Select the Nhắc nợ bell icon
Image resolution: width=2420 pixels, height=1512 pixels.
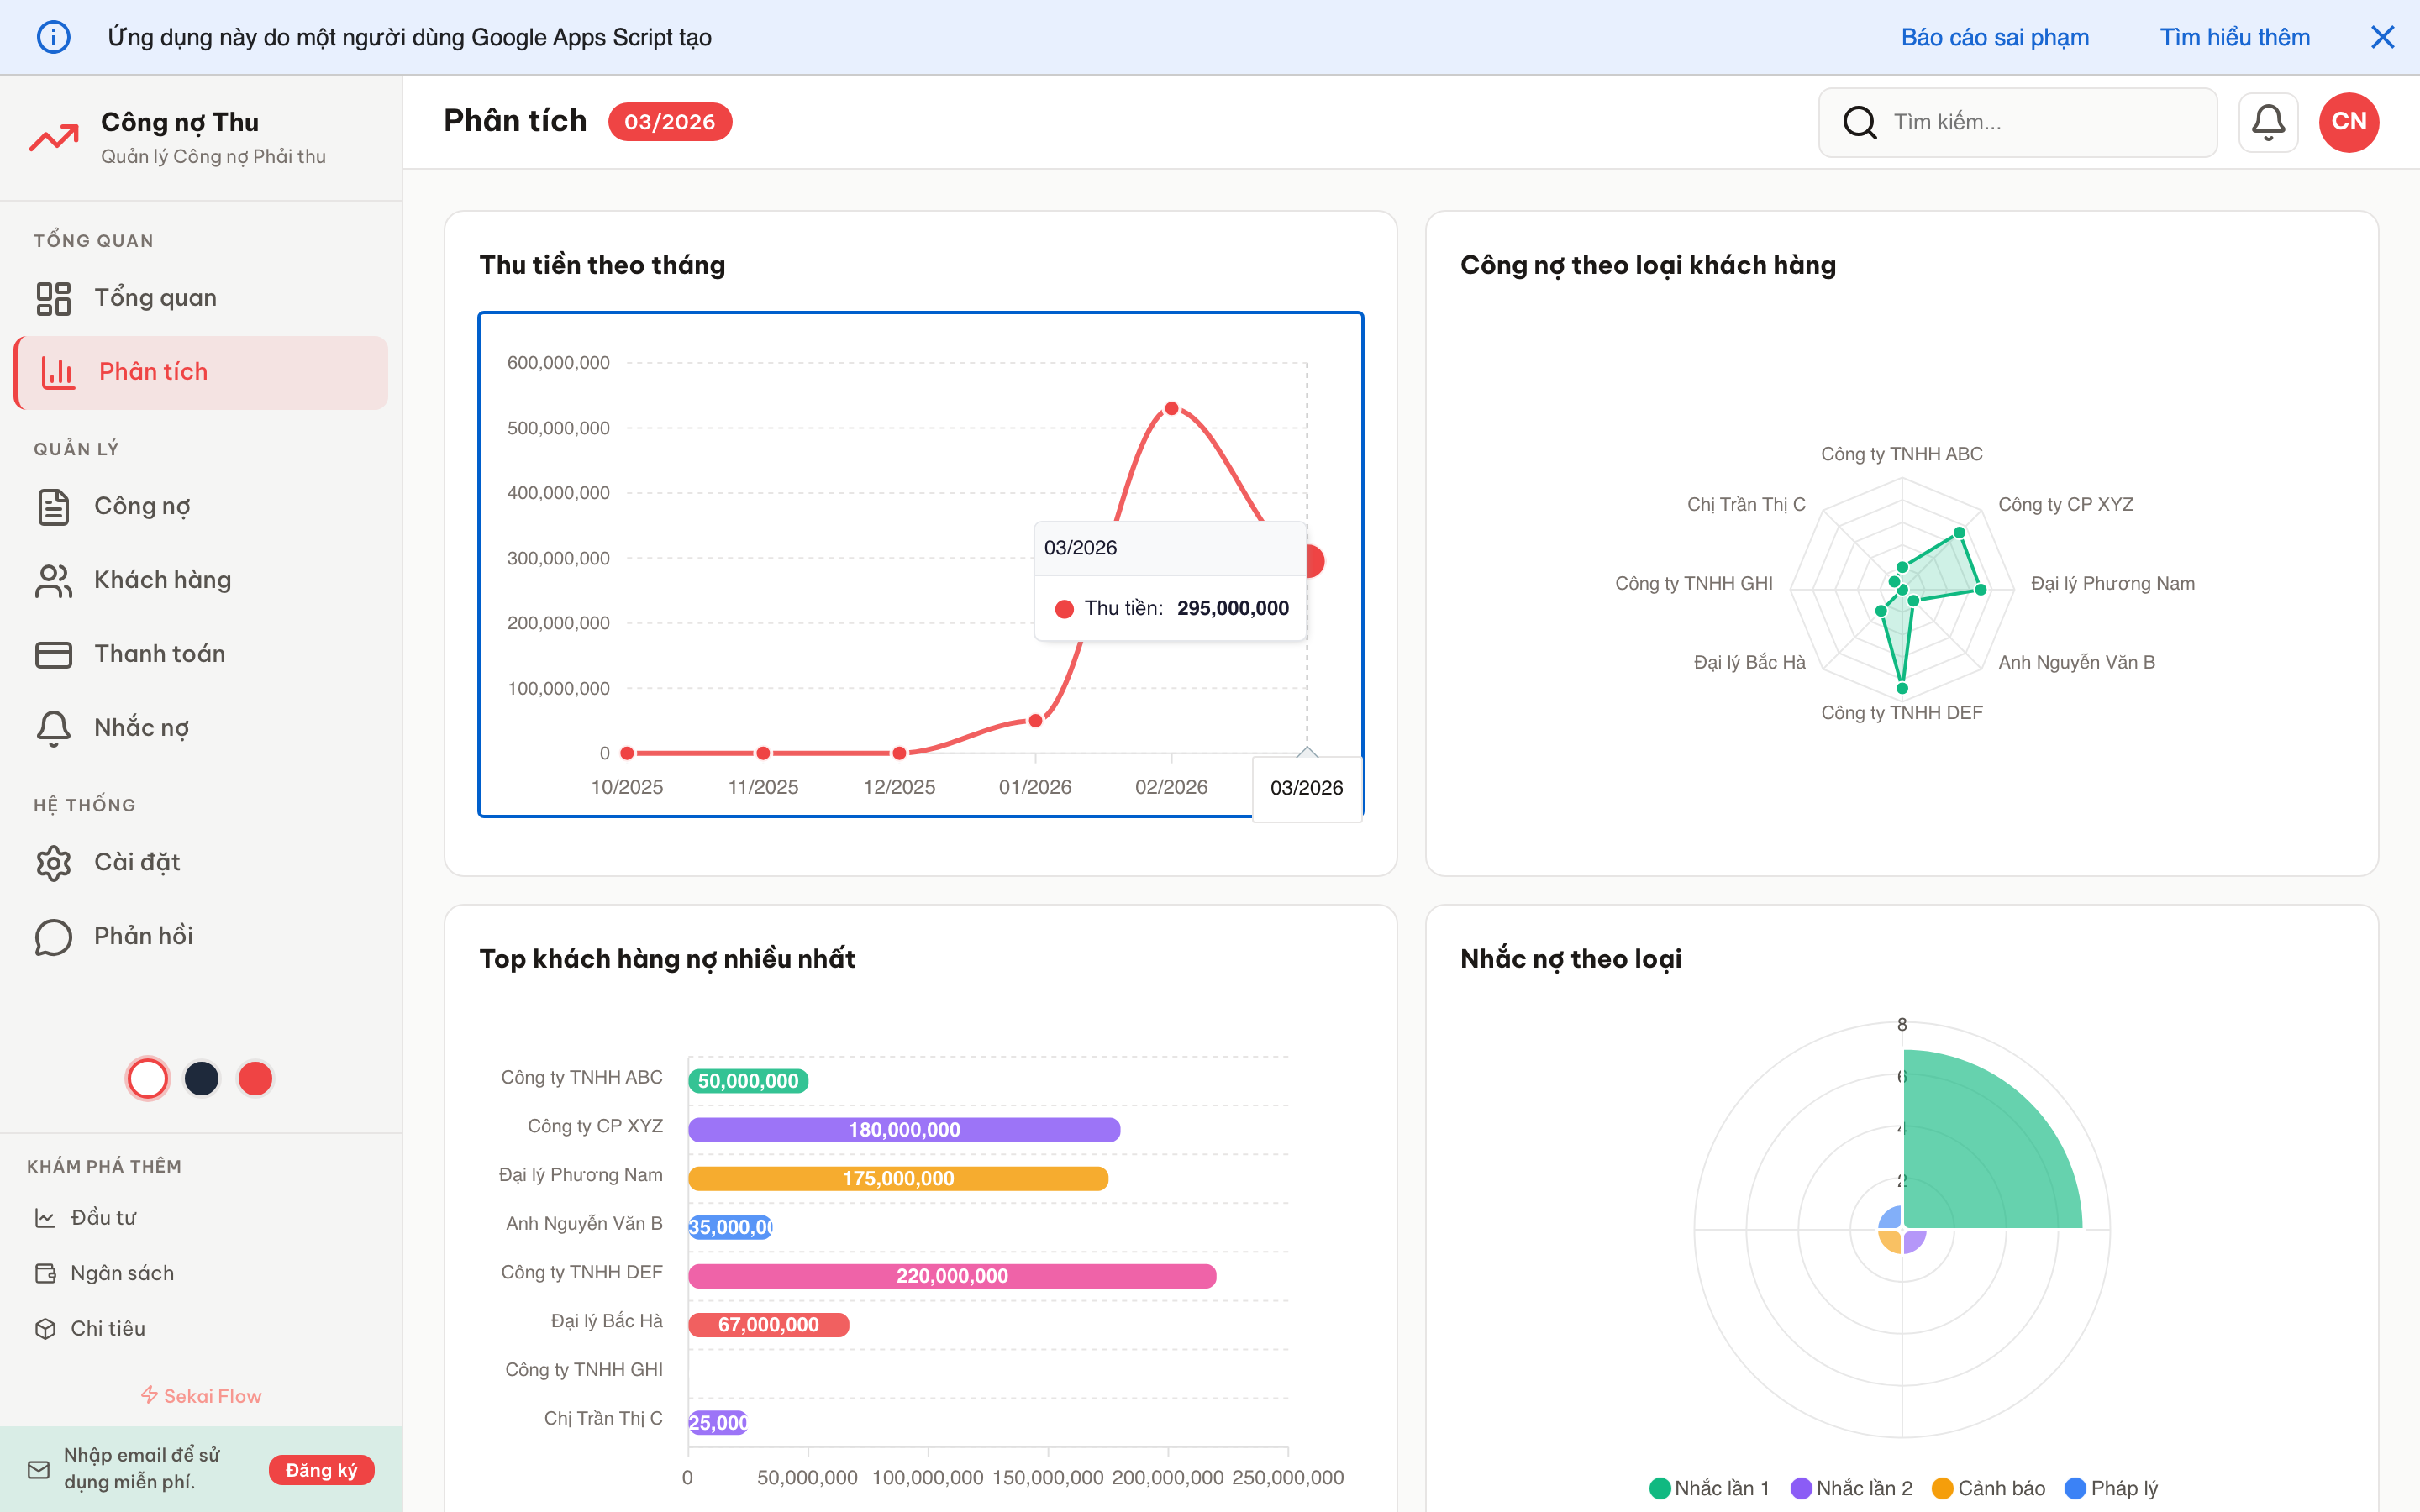point(53,727)
